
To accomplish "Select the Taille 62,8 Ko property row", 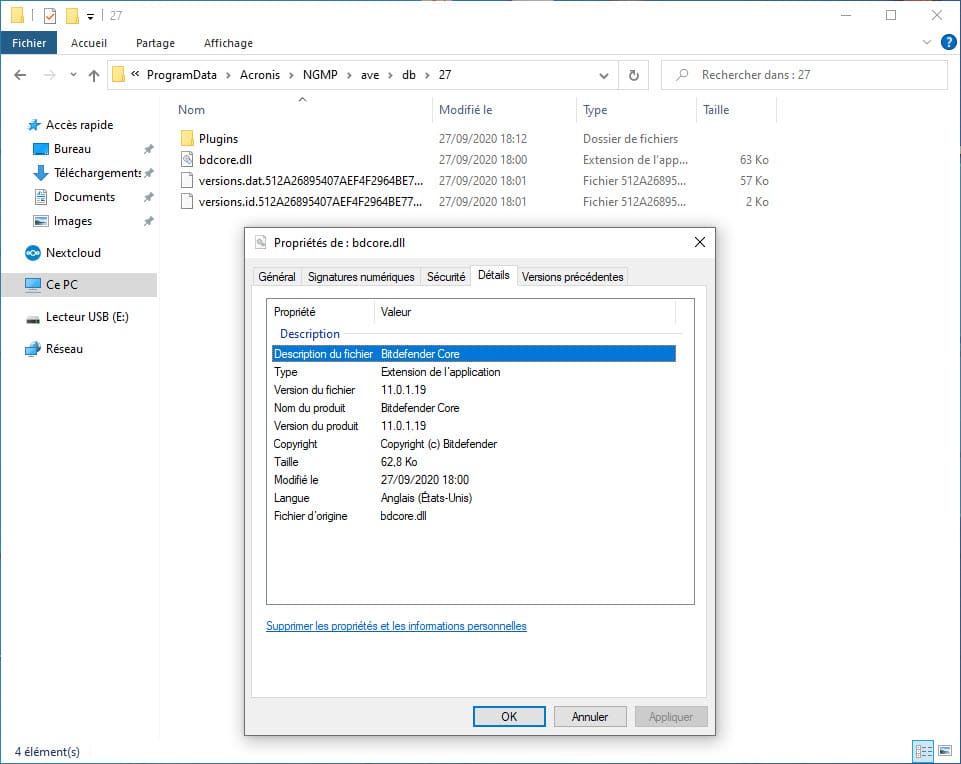I will (474, 462).
